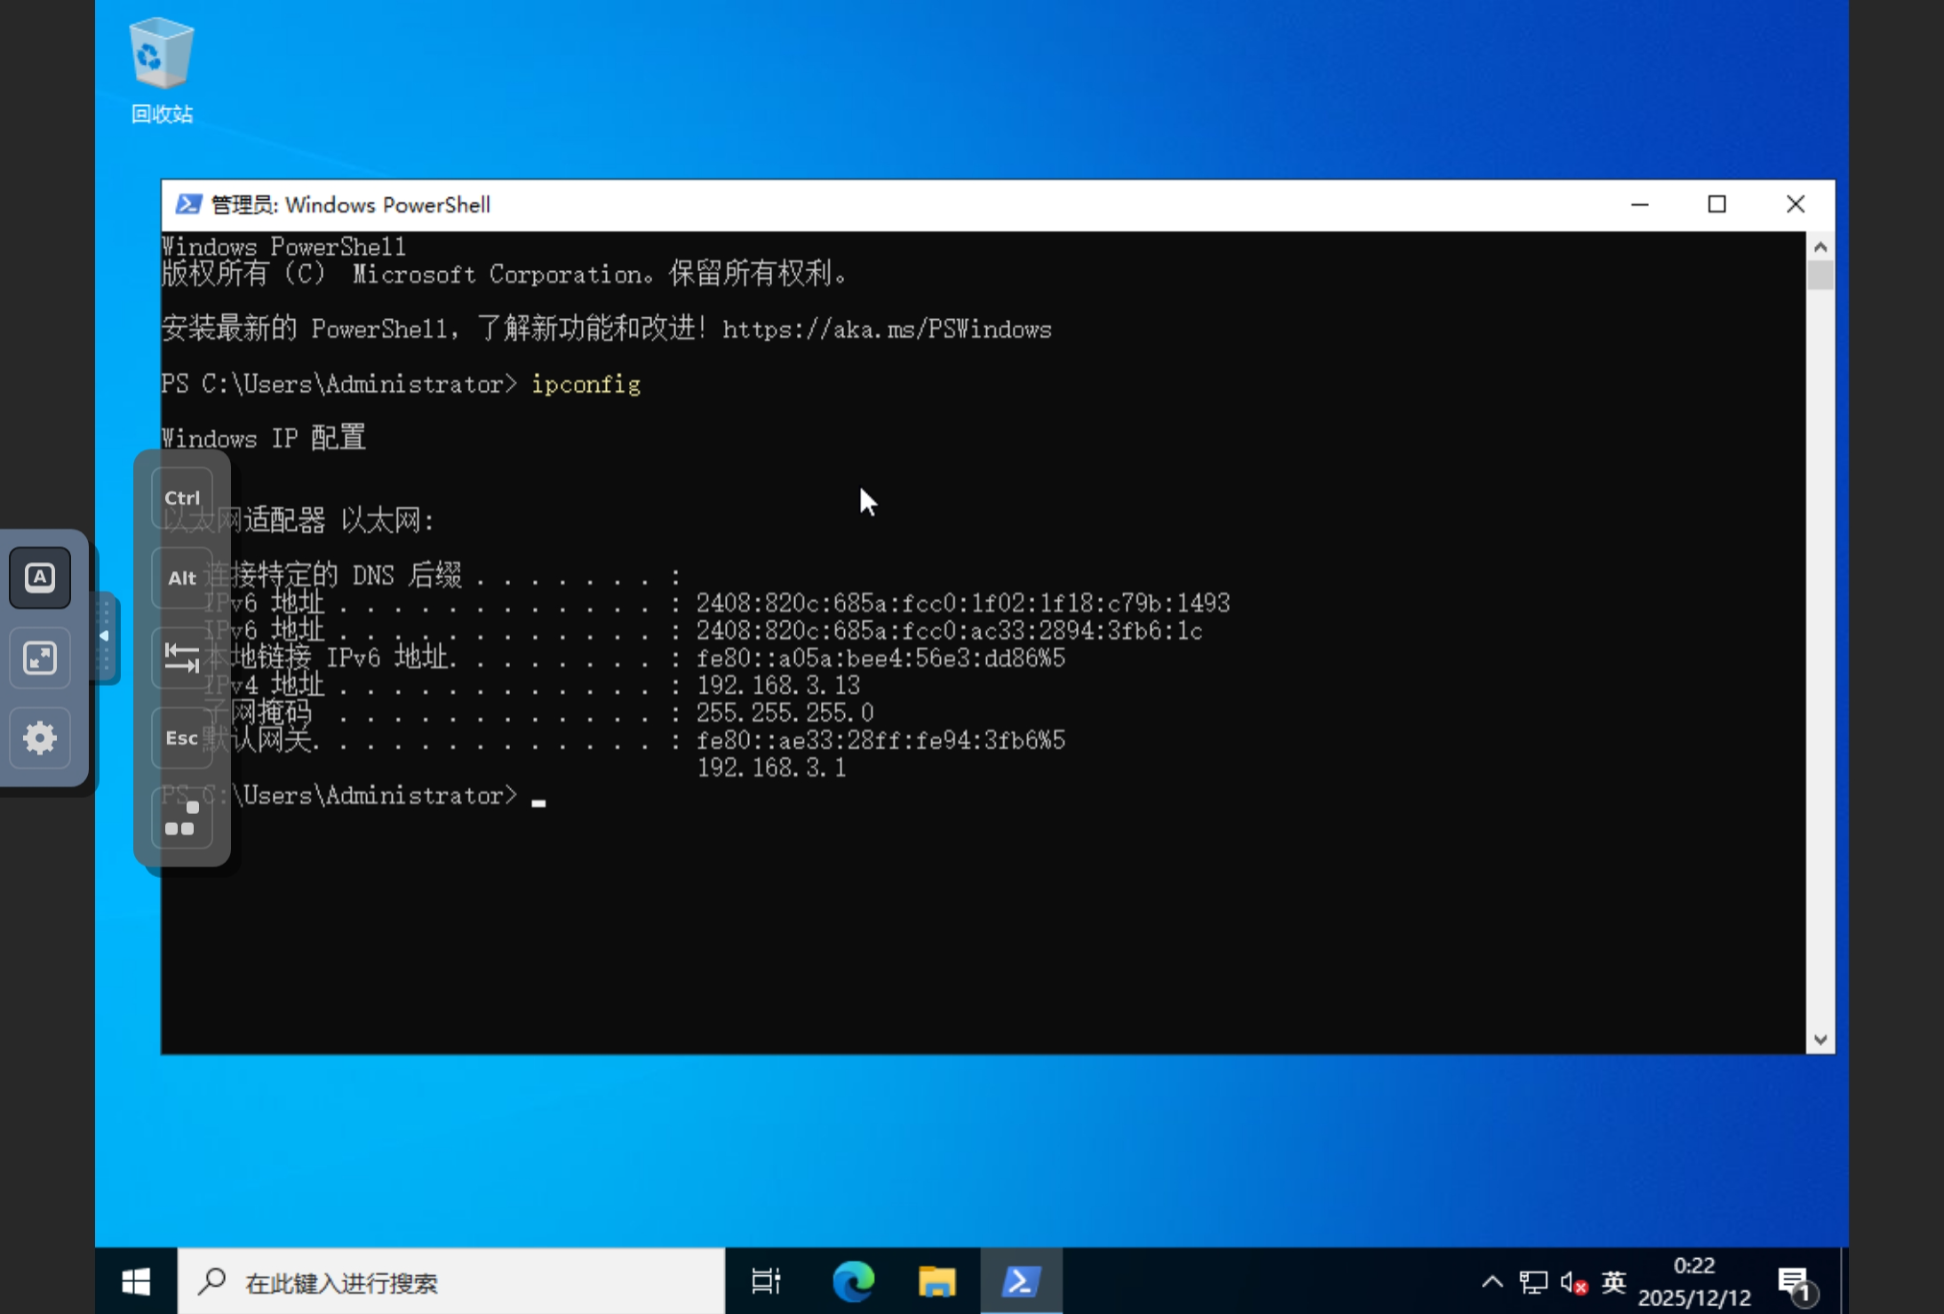
Task: Click the Windows key grid icon
Action: (181, 819)
